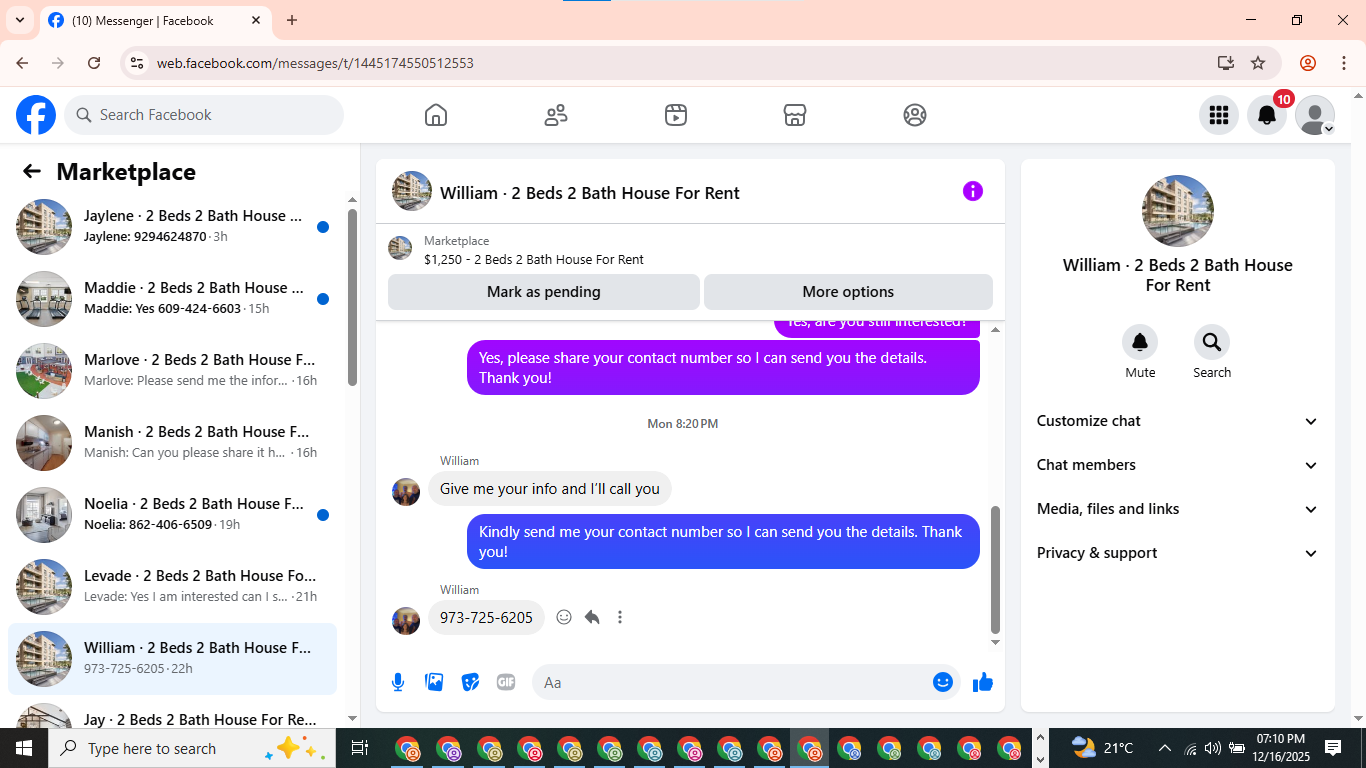Send a thumbs up like

(x=983, y=682)
